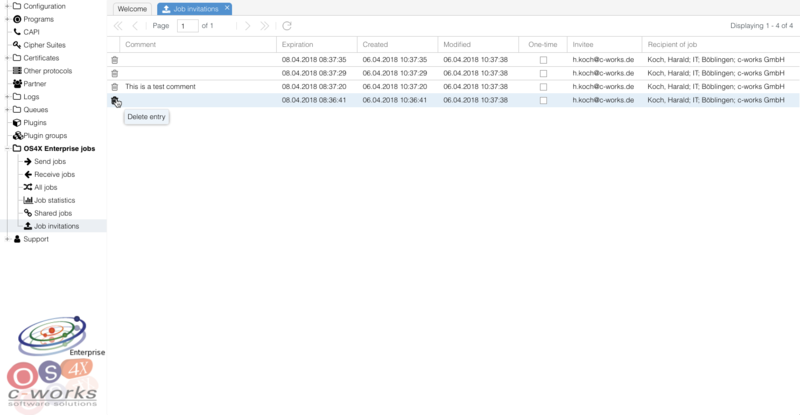Go to next page arrow

(248, 26)
